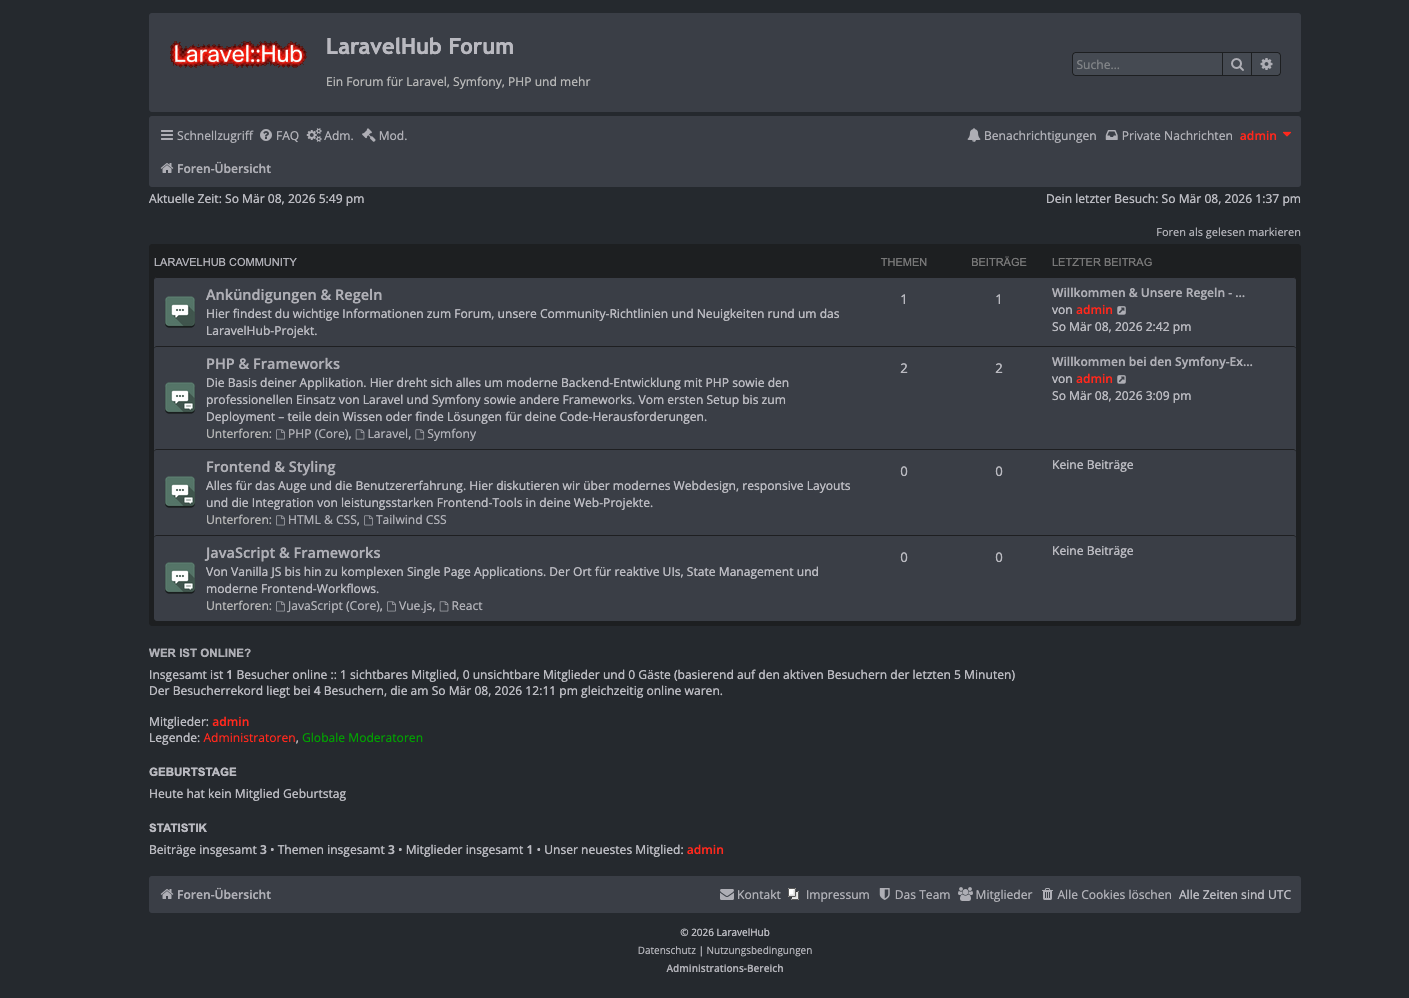Select FAQ in the navigation bar
The width and height of the screenshot is (1409, 998).
[287, 135]
